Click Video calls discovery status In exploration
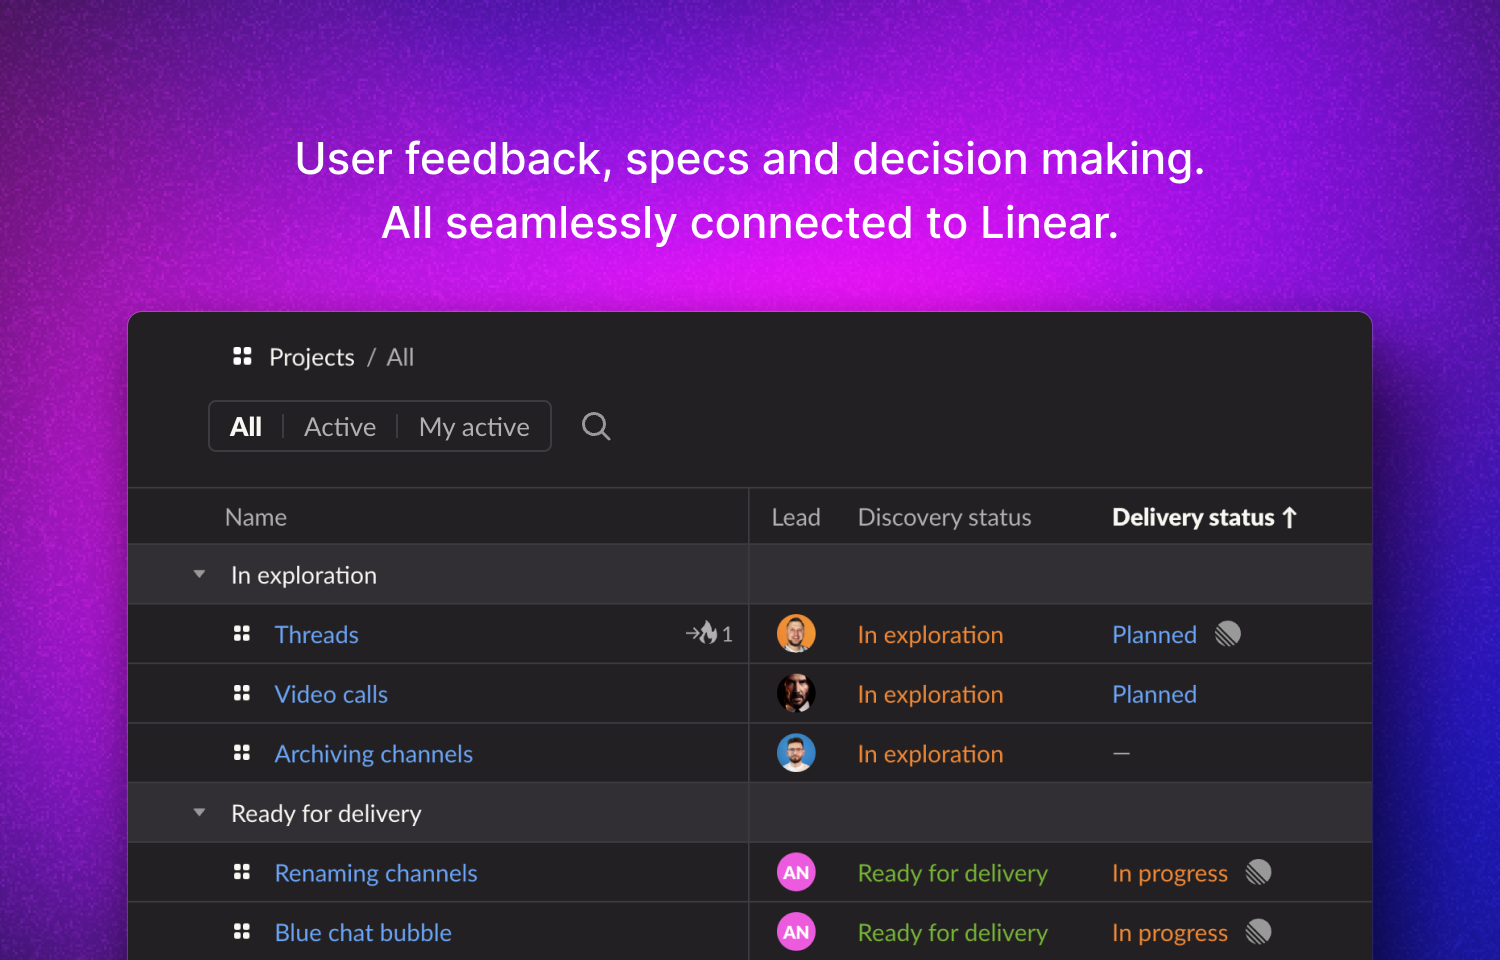This screenshot has height=960, width=1500. point(930,694)
